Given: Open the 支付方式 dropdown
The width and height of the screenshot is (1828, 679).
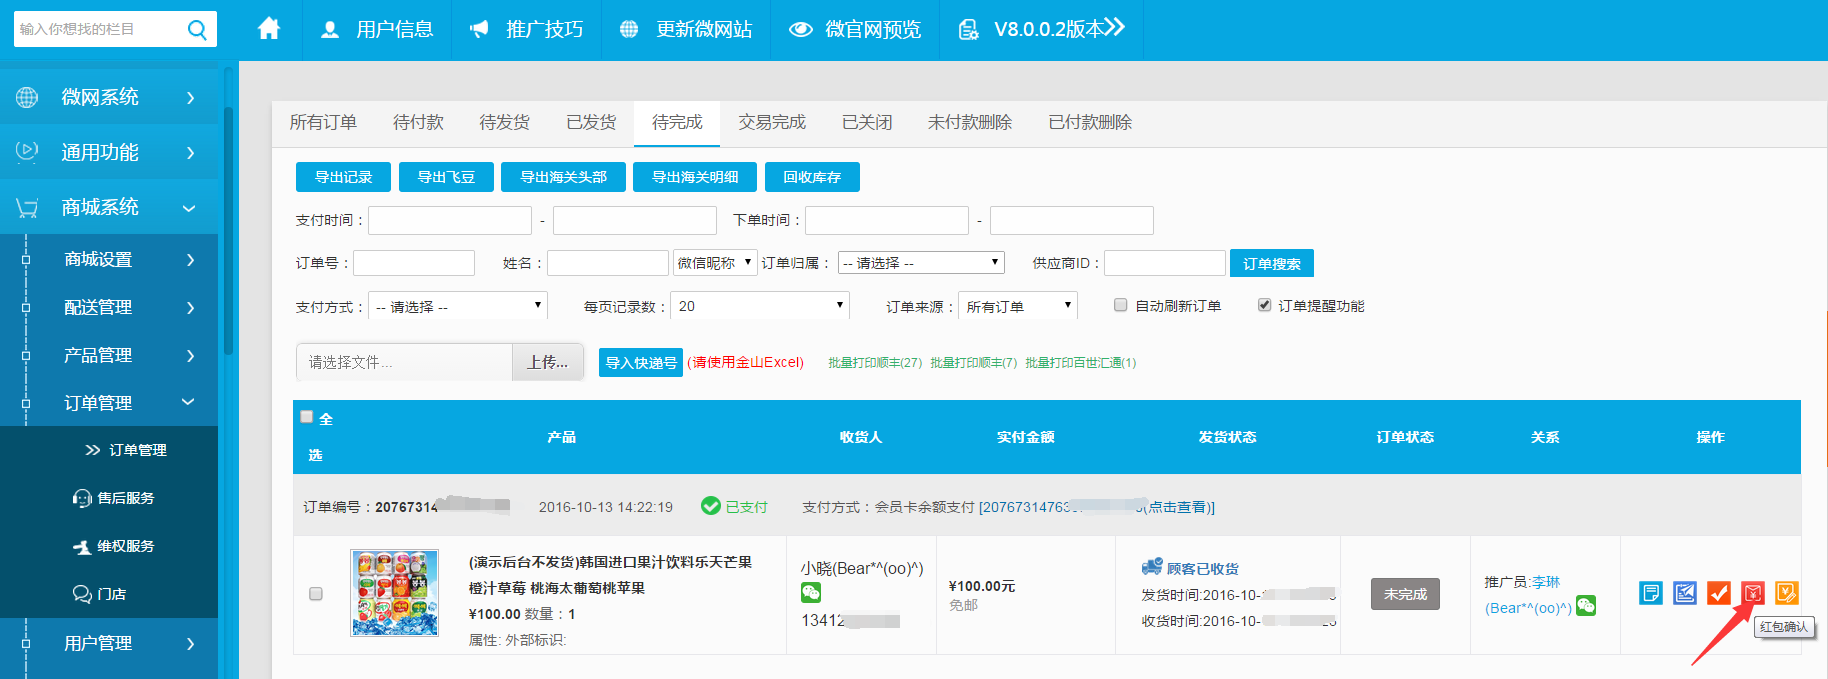Looking at the screenshot, I should click(x=458, y=306).
